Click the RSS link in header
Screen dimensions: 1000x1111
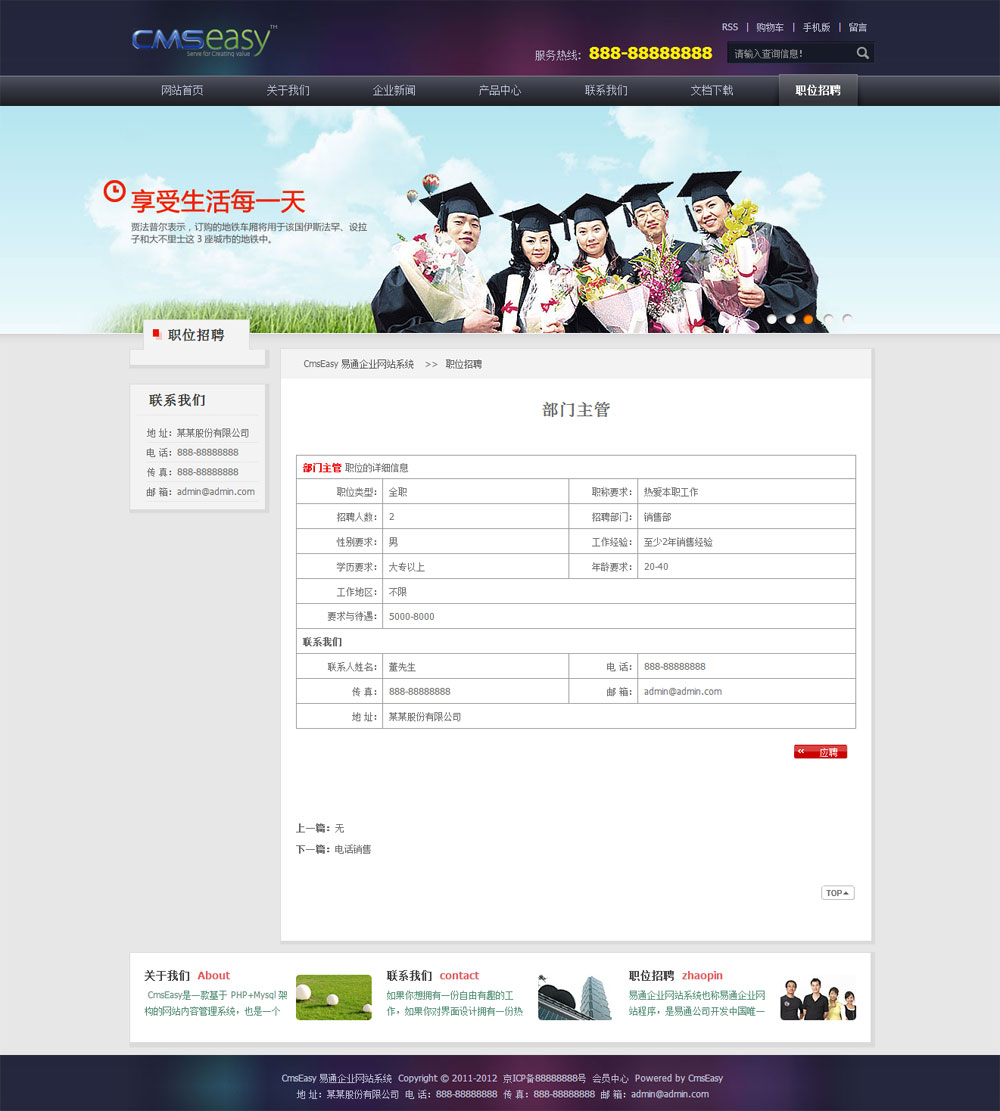(730, 27)
